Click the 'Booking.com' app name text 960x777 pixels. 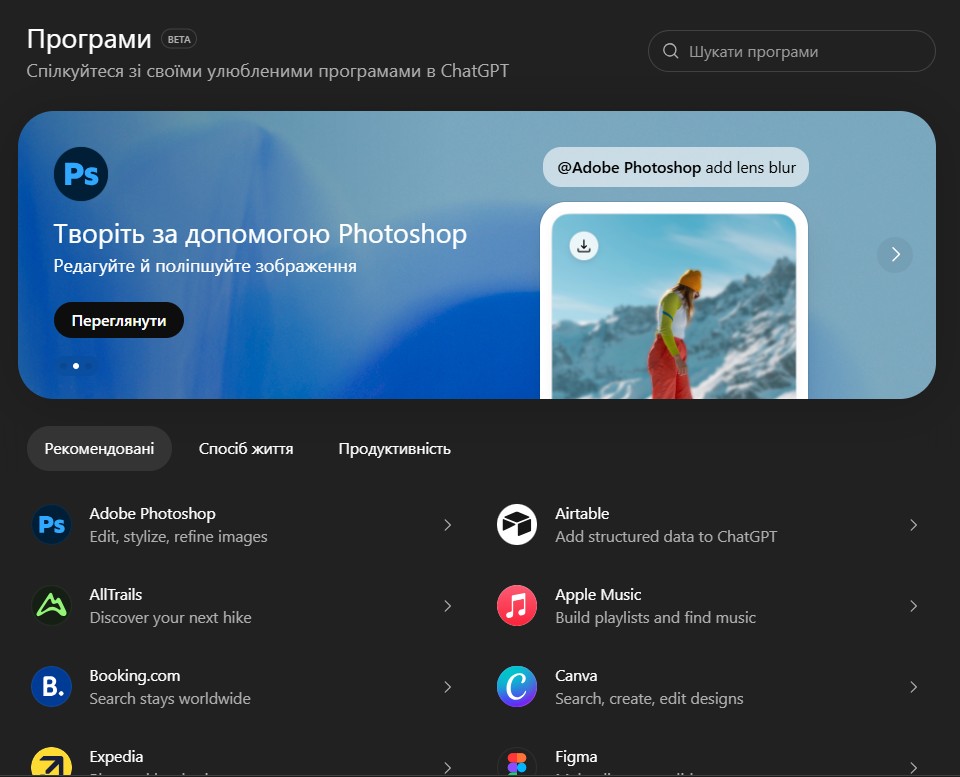pyautogui.click(x=135, y=675)
